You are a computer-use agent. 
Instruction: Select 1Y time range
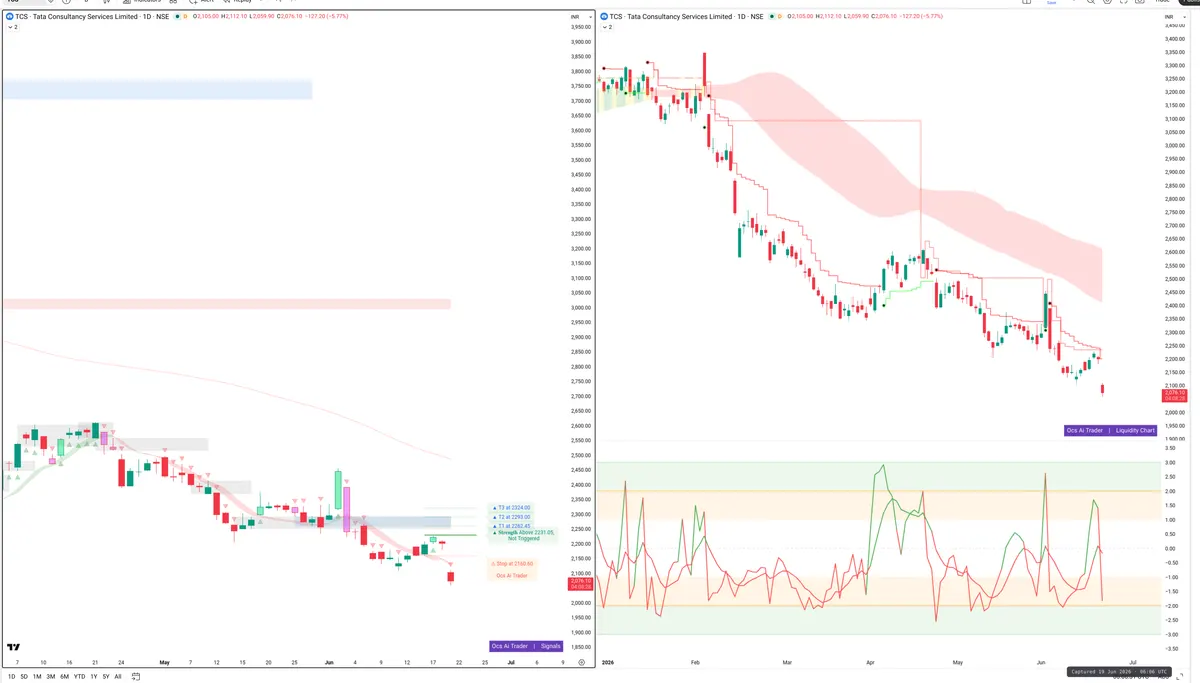pos(94,676)
